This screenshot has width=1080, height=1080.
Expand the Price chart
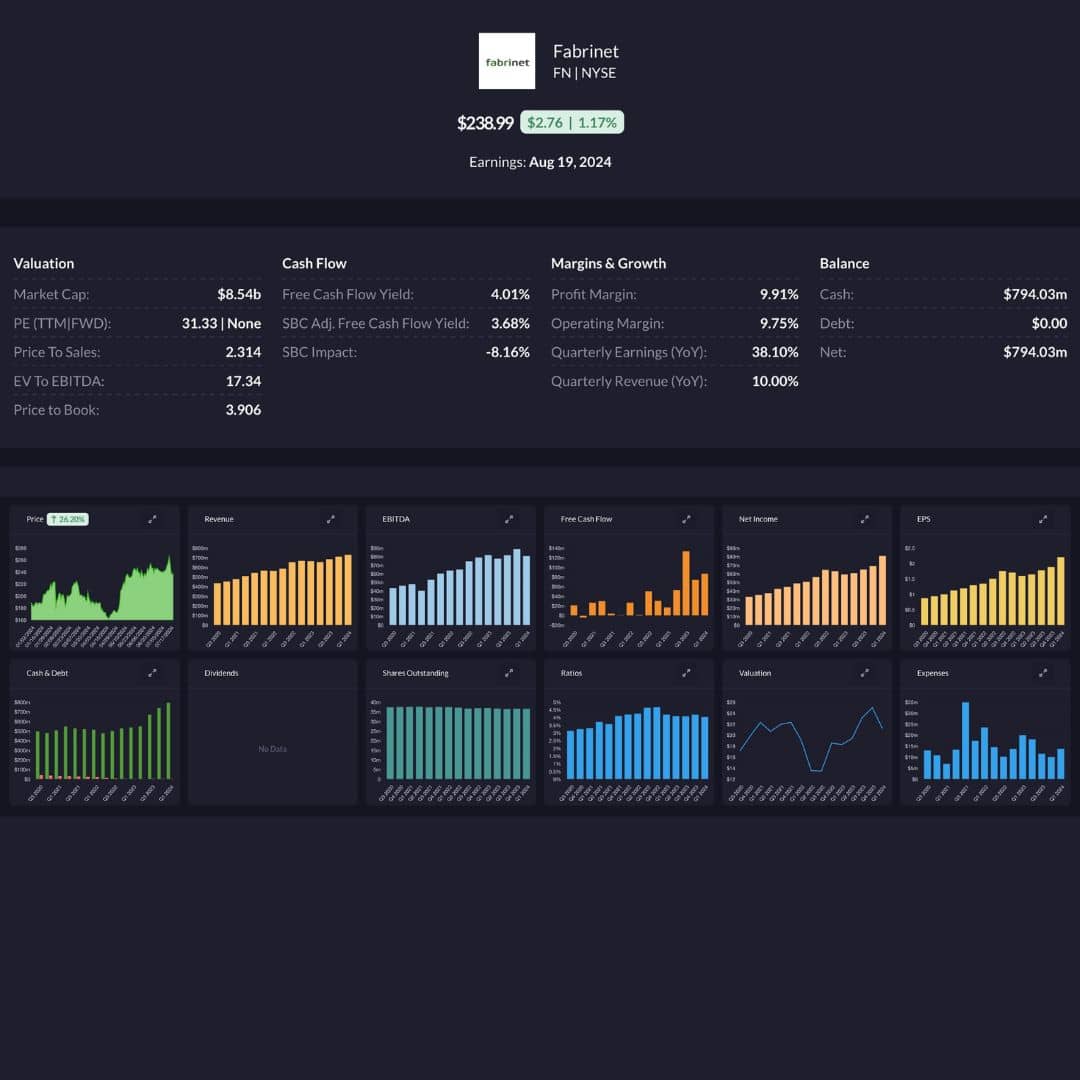point(152,519)
